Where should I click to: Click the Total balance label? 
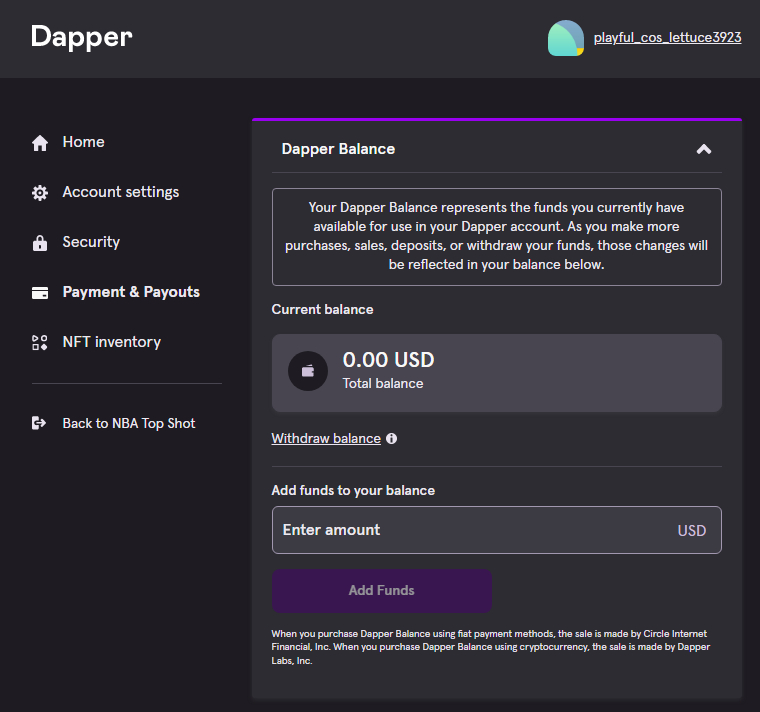383,383
